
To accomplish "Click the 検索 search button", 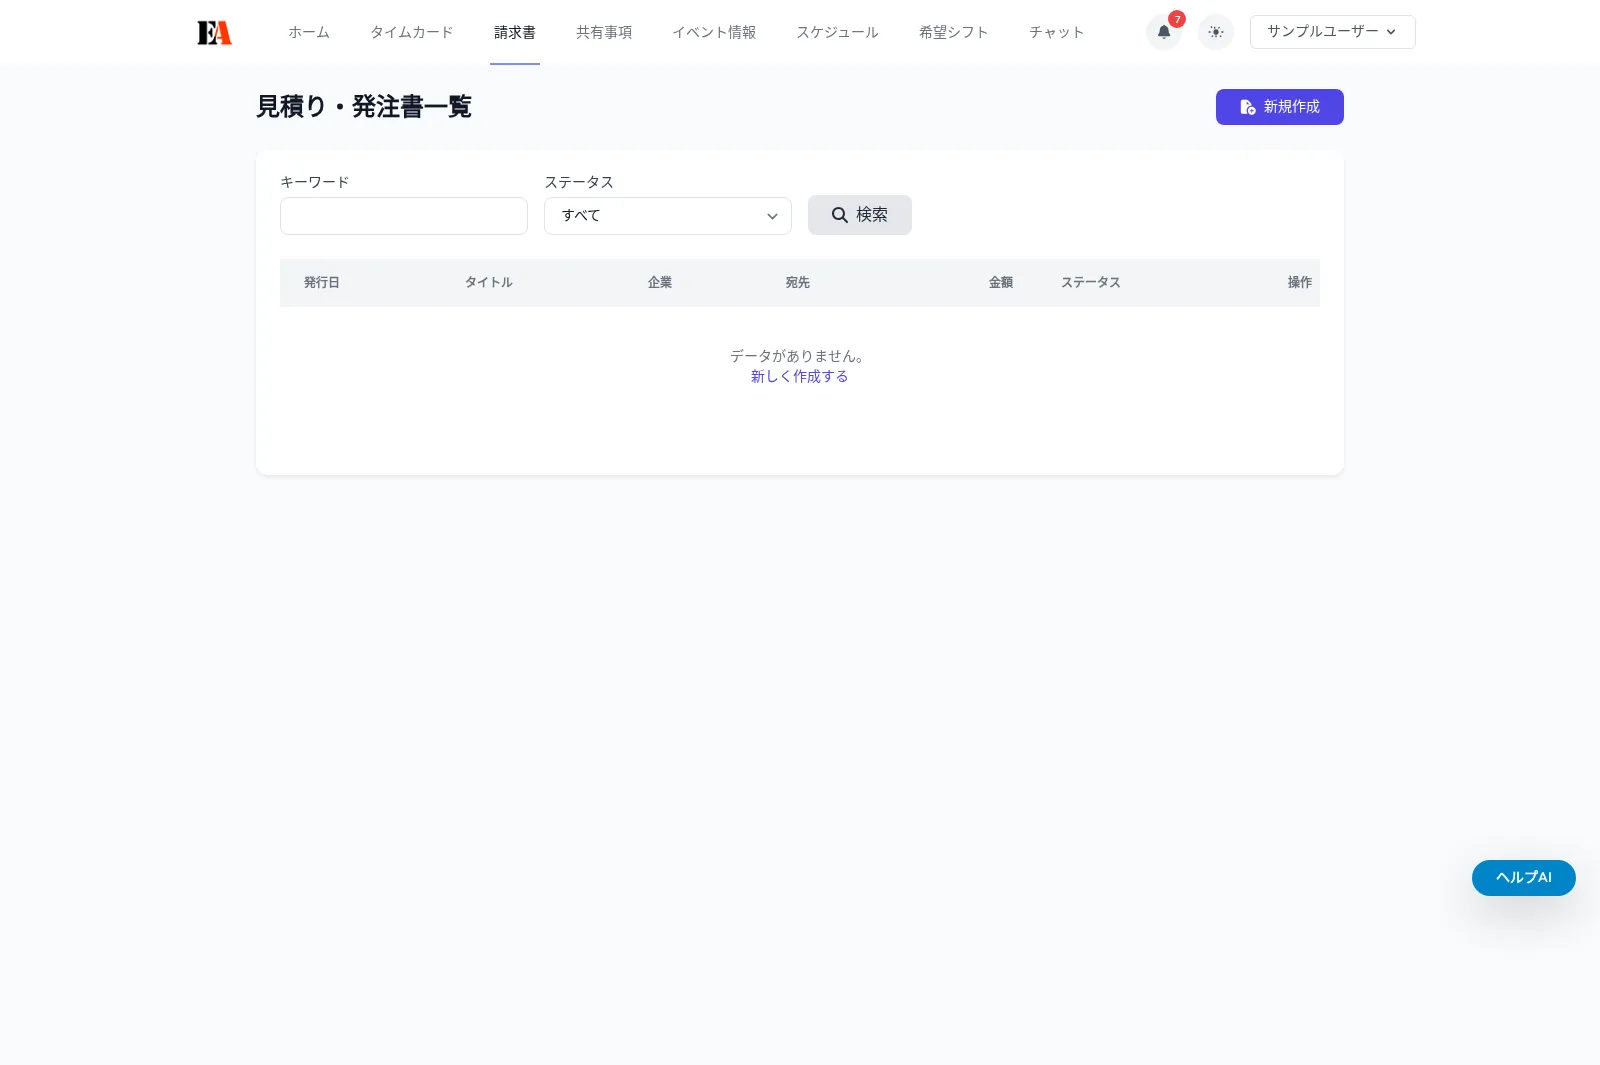I will (x=859, y=215).
